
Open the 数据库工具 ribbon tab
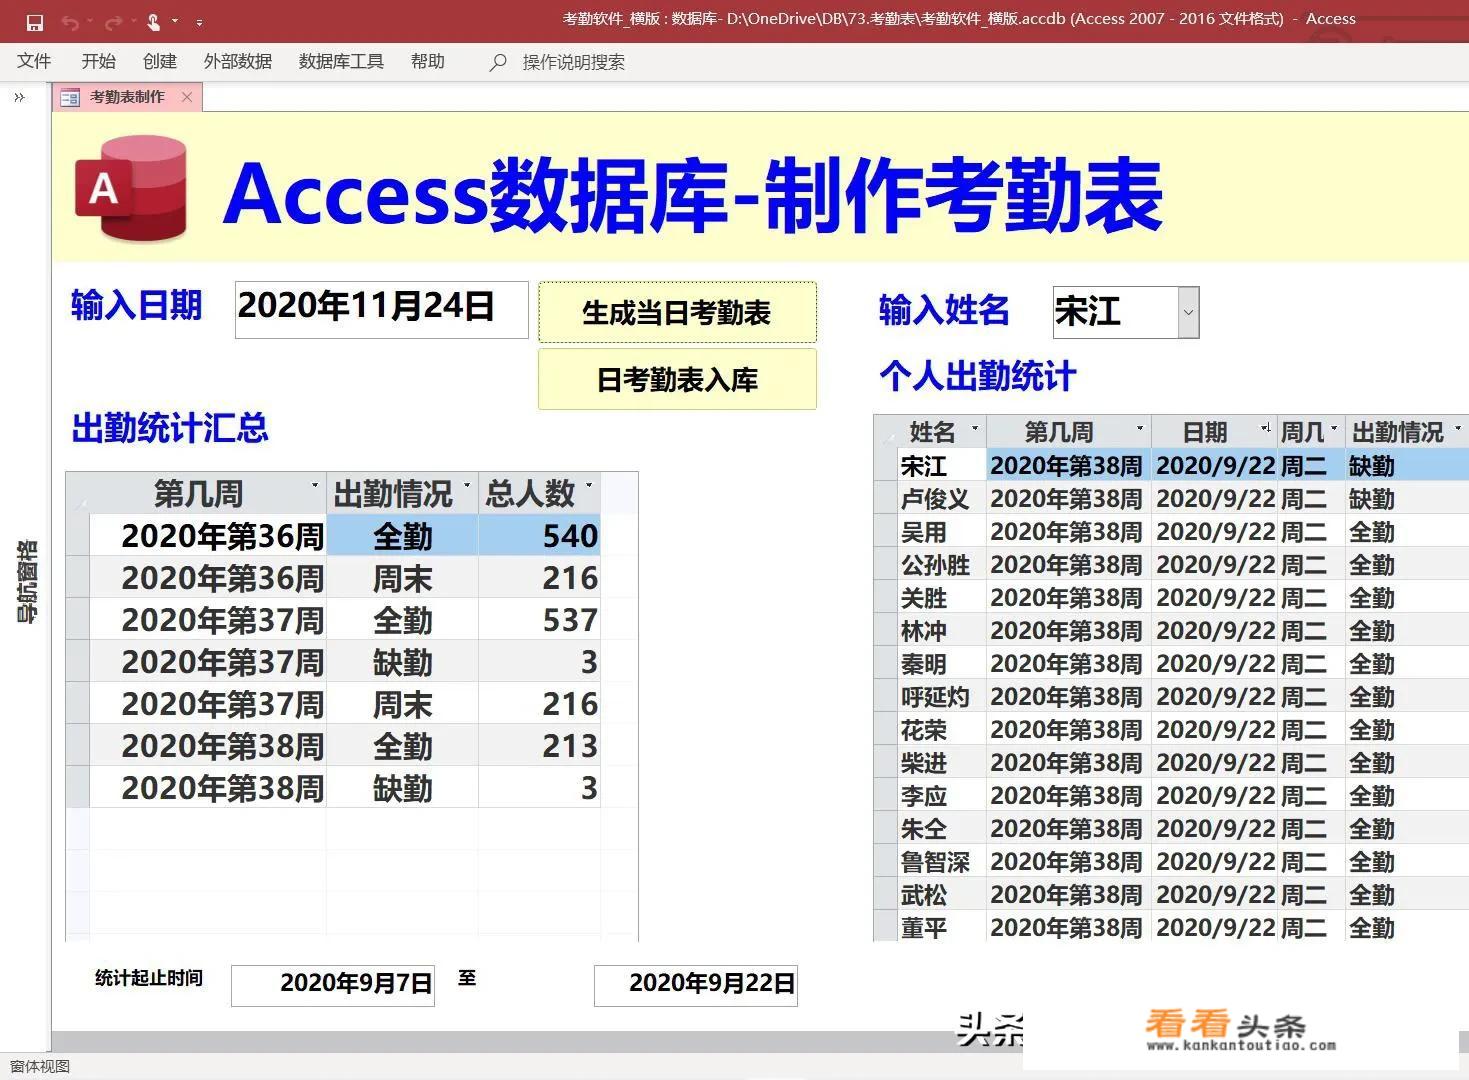click(x=341, y=62)
